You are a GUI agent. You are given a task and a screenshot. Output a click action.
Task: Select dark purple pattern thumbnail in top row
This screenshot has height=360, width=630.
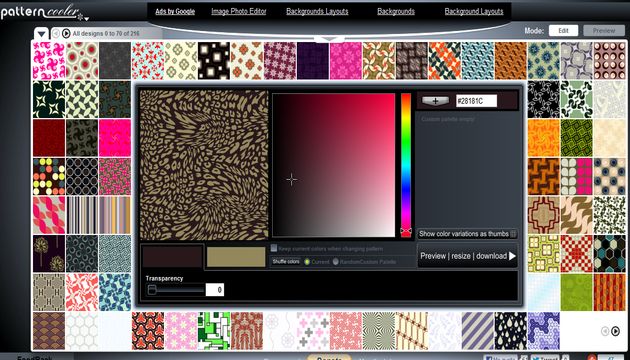pos(313,61)
